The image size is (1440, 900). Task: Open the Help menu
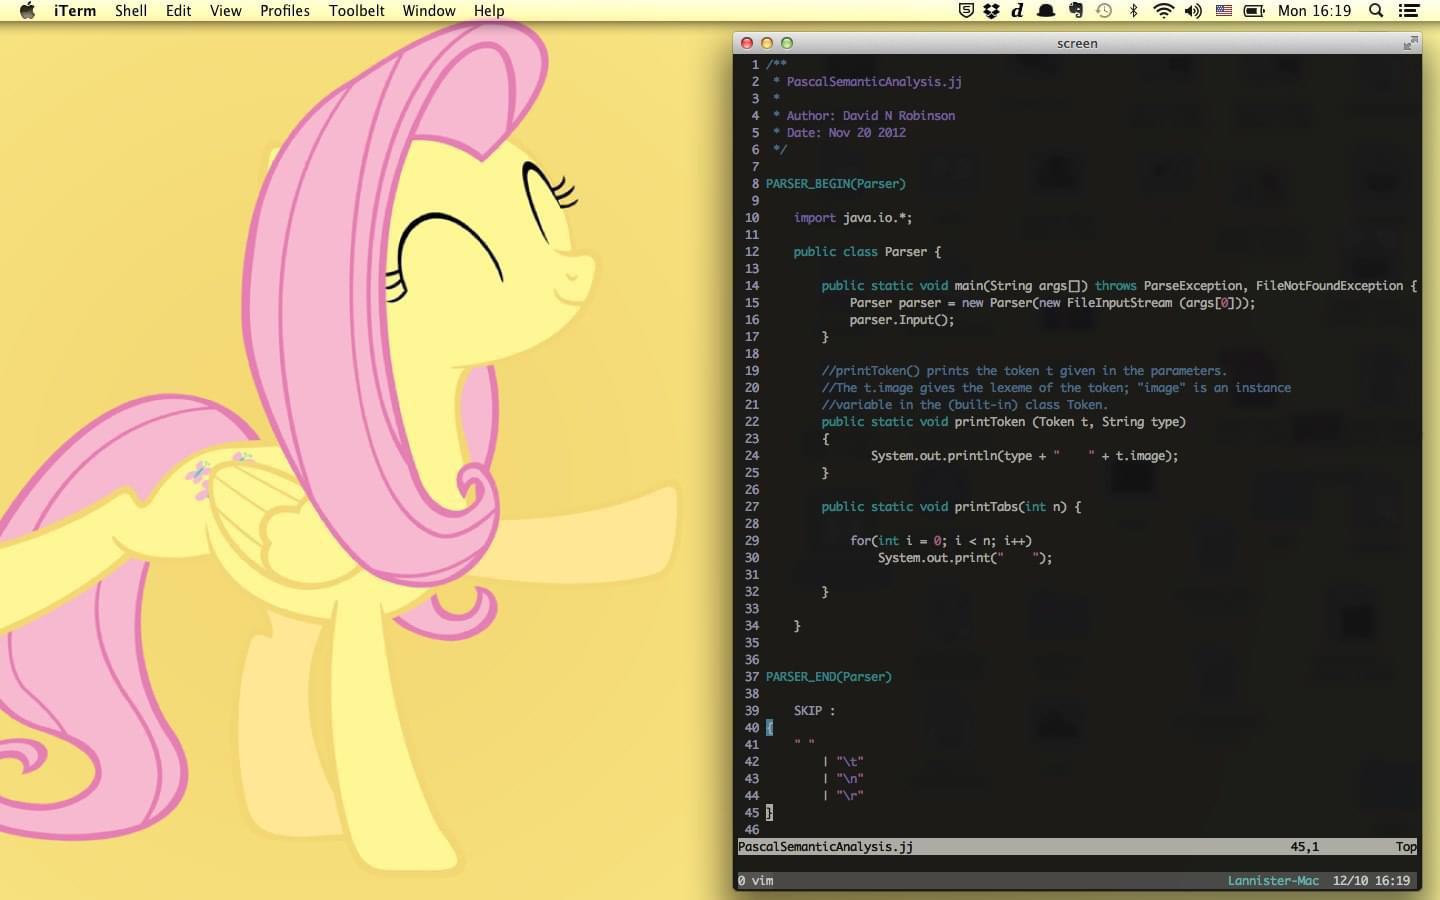click(x=489, y=11)
